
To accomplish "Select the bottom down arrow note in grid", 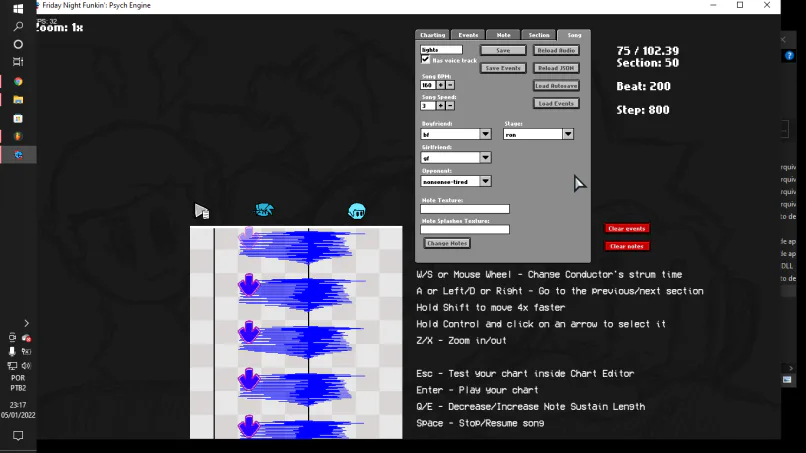I will pyautogui.click(x=249, y=427).
